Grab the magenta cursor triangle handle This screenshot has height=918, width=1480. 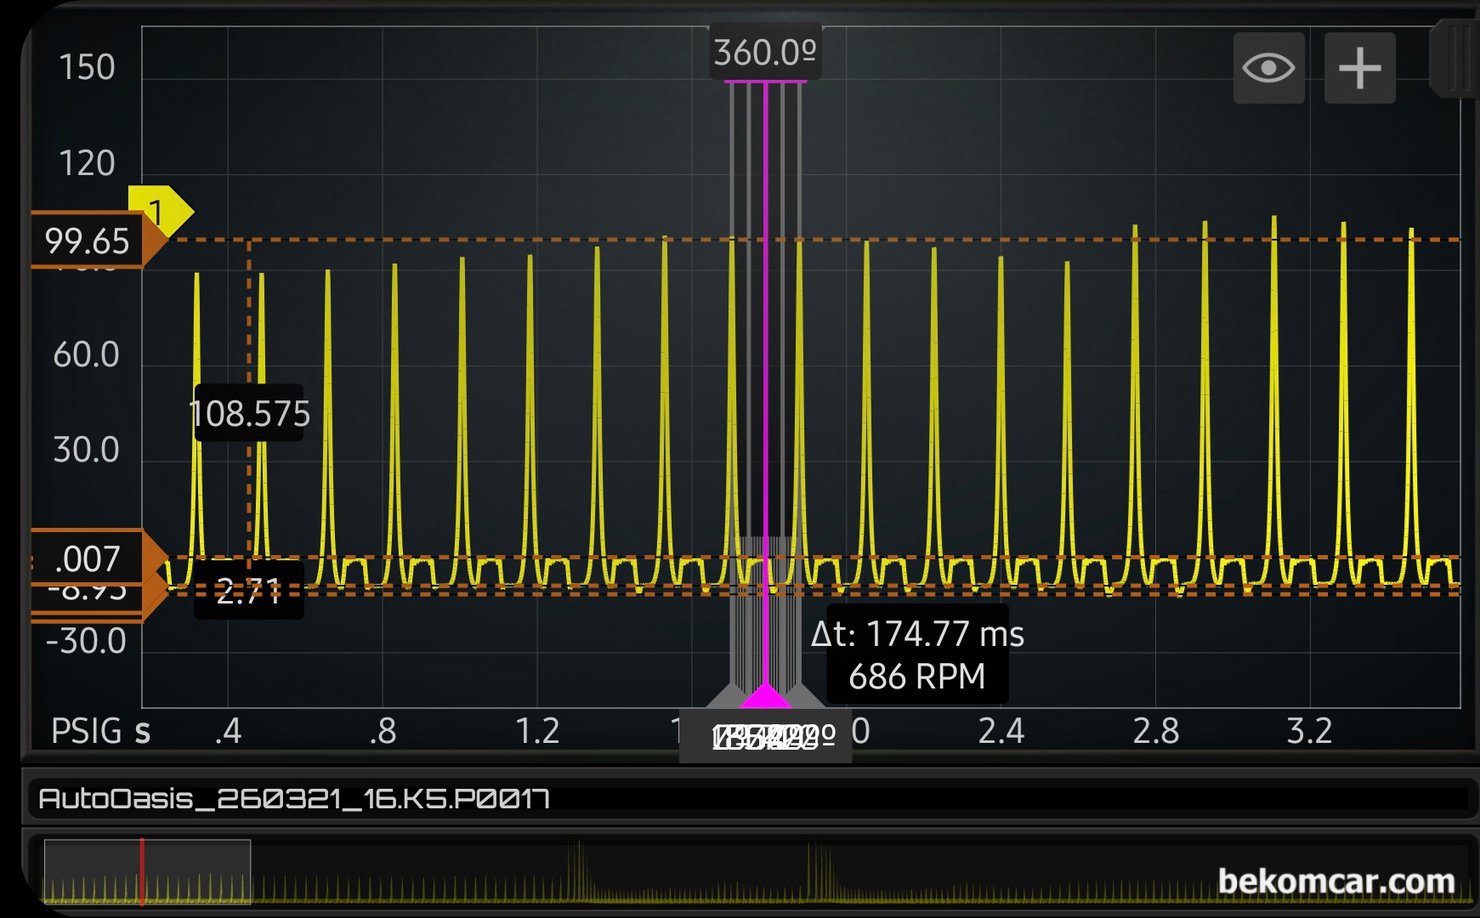click(x=765, y=696)
